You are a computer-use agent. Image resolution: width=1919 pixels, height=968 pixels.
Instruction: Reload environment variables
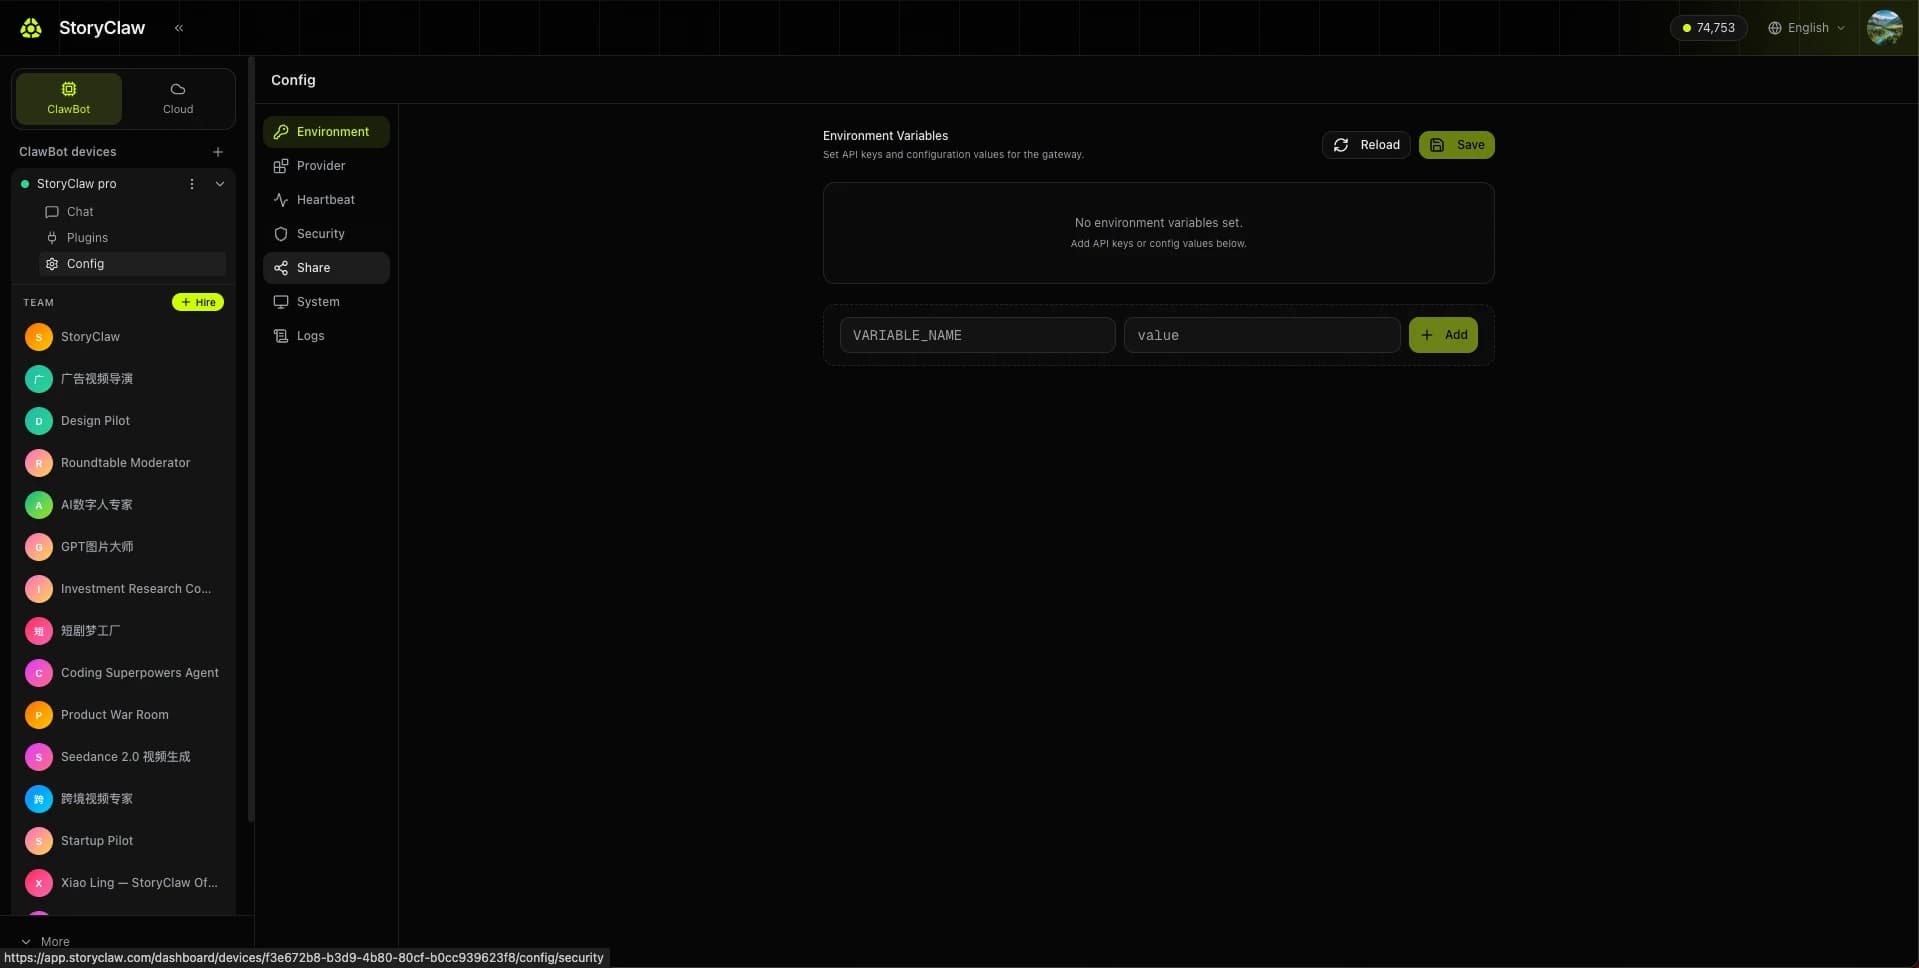coord(1366,145)
